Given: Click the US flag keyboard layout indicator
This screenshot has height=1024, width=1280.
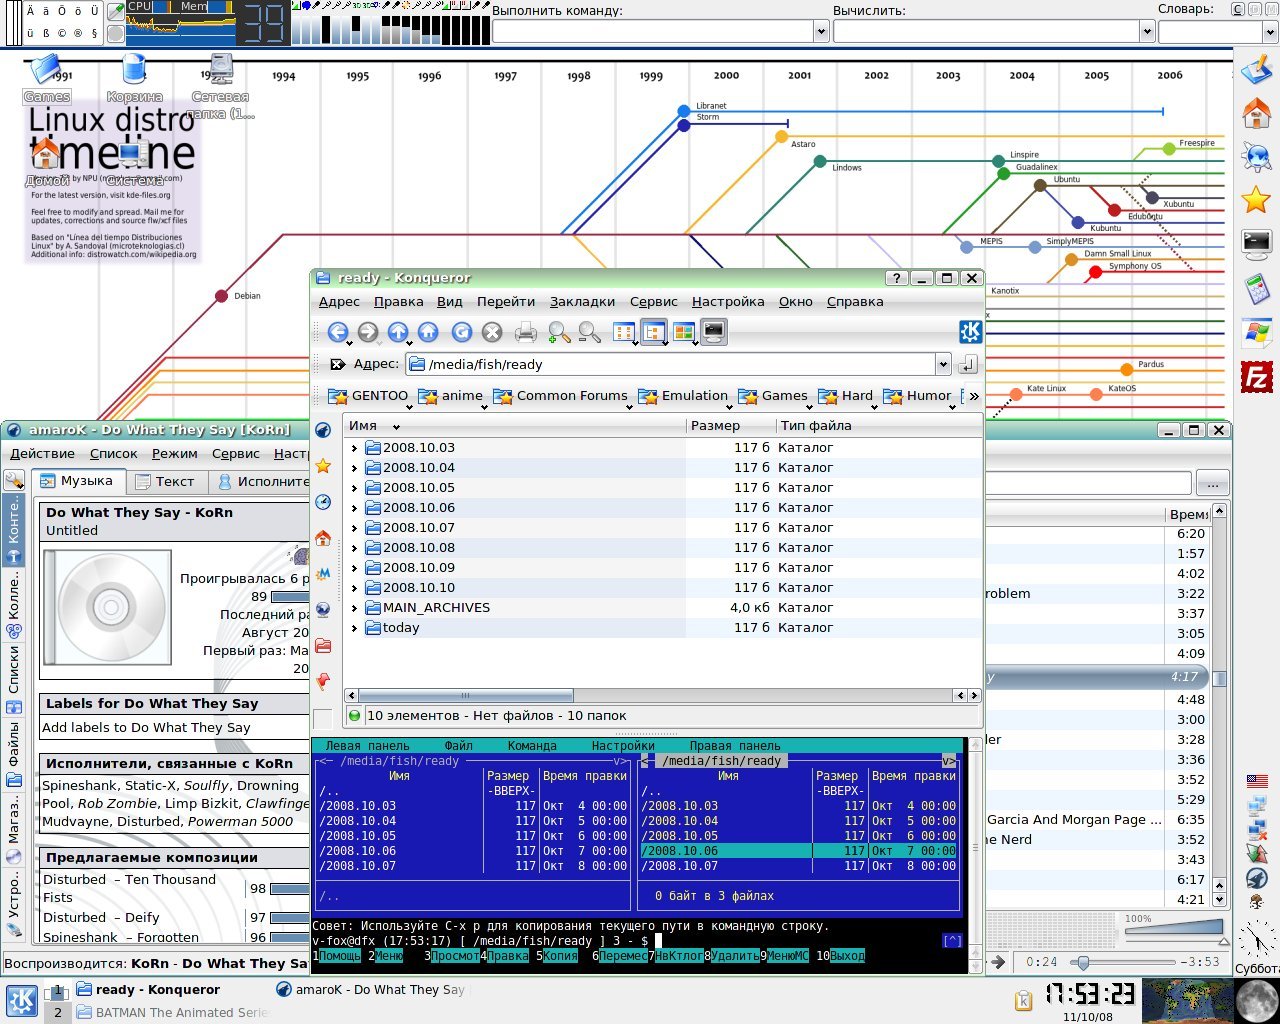Looking at the screenshot, I should 1256,781.
